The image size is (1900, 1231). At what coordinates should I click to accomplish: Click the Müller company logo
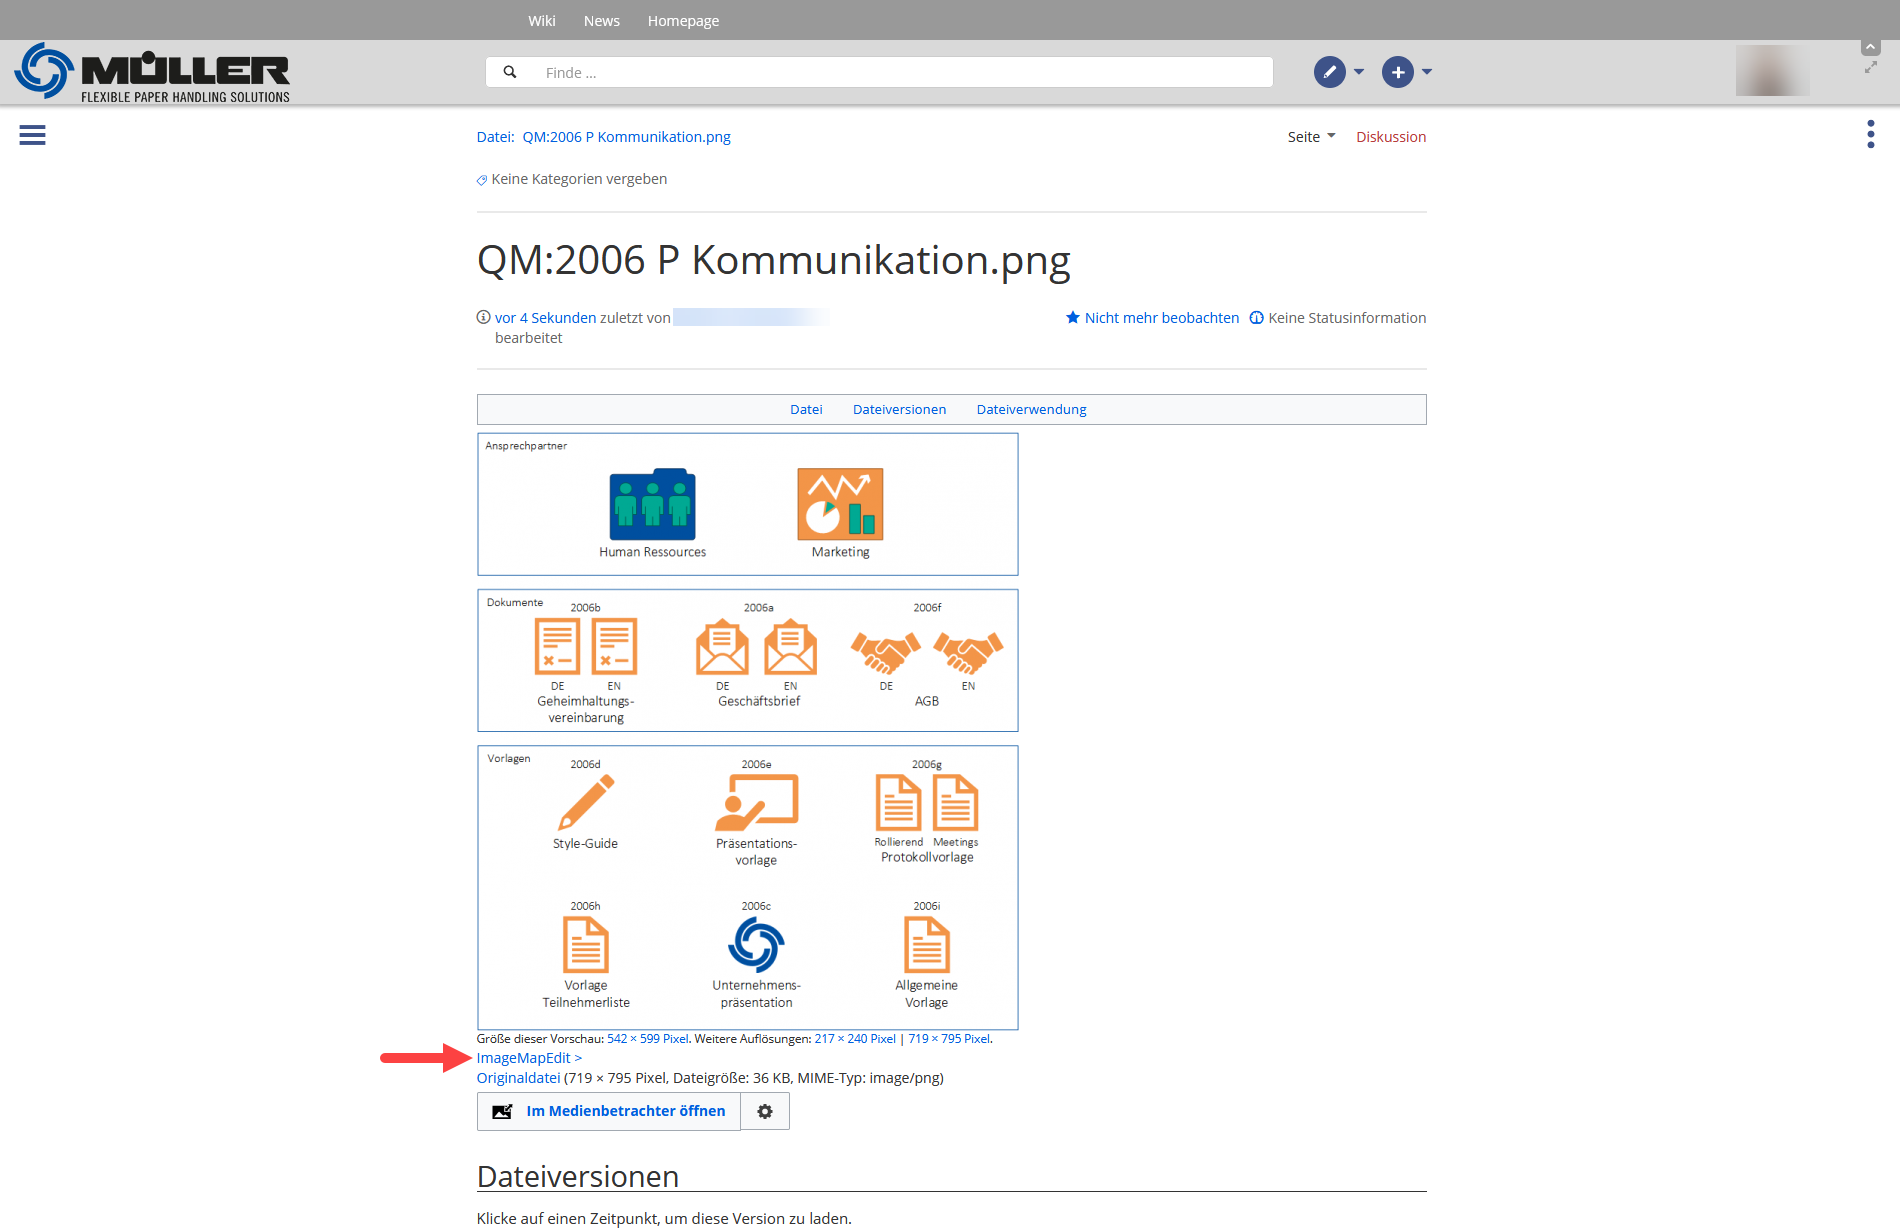(152, 72)
